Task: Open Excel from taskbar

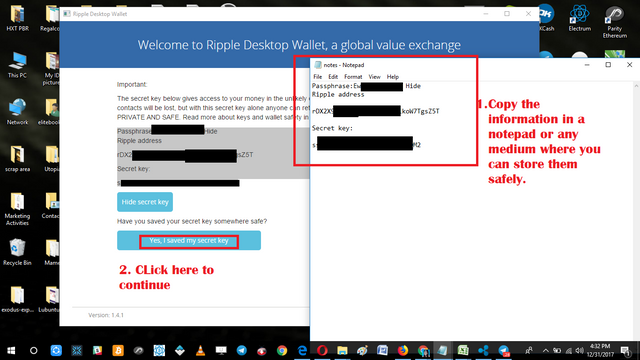Action: (463, 351)
